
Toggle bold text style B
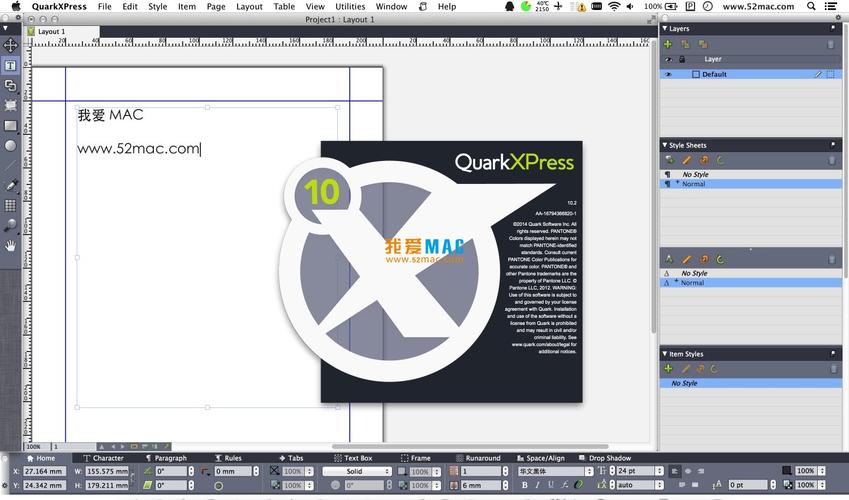(x=524, y=485)
